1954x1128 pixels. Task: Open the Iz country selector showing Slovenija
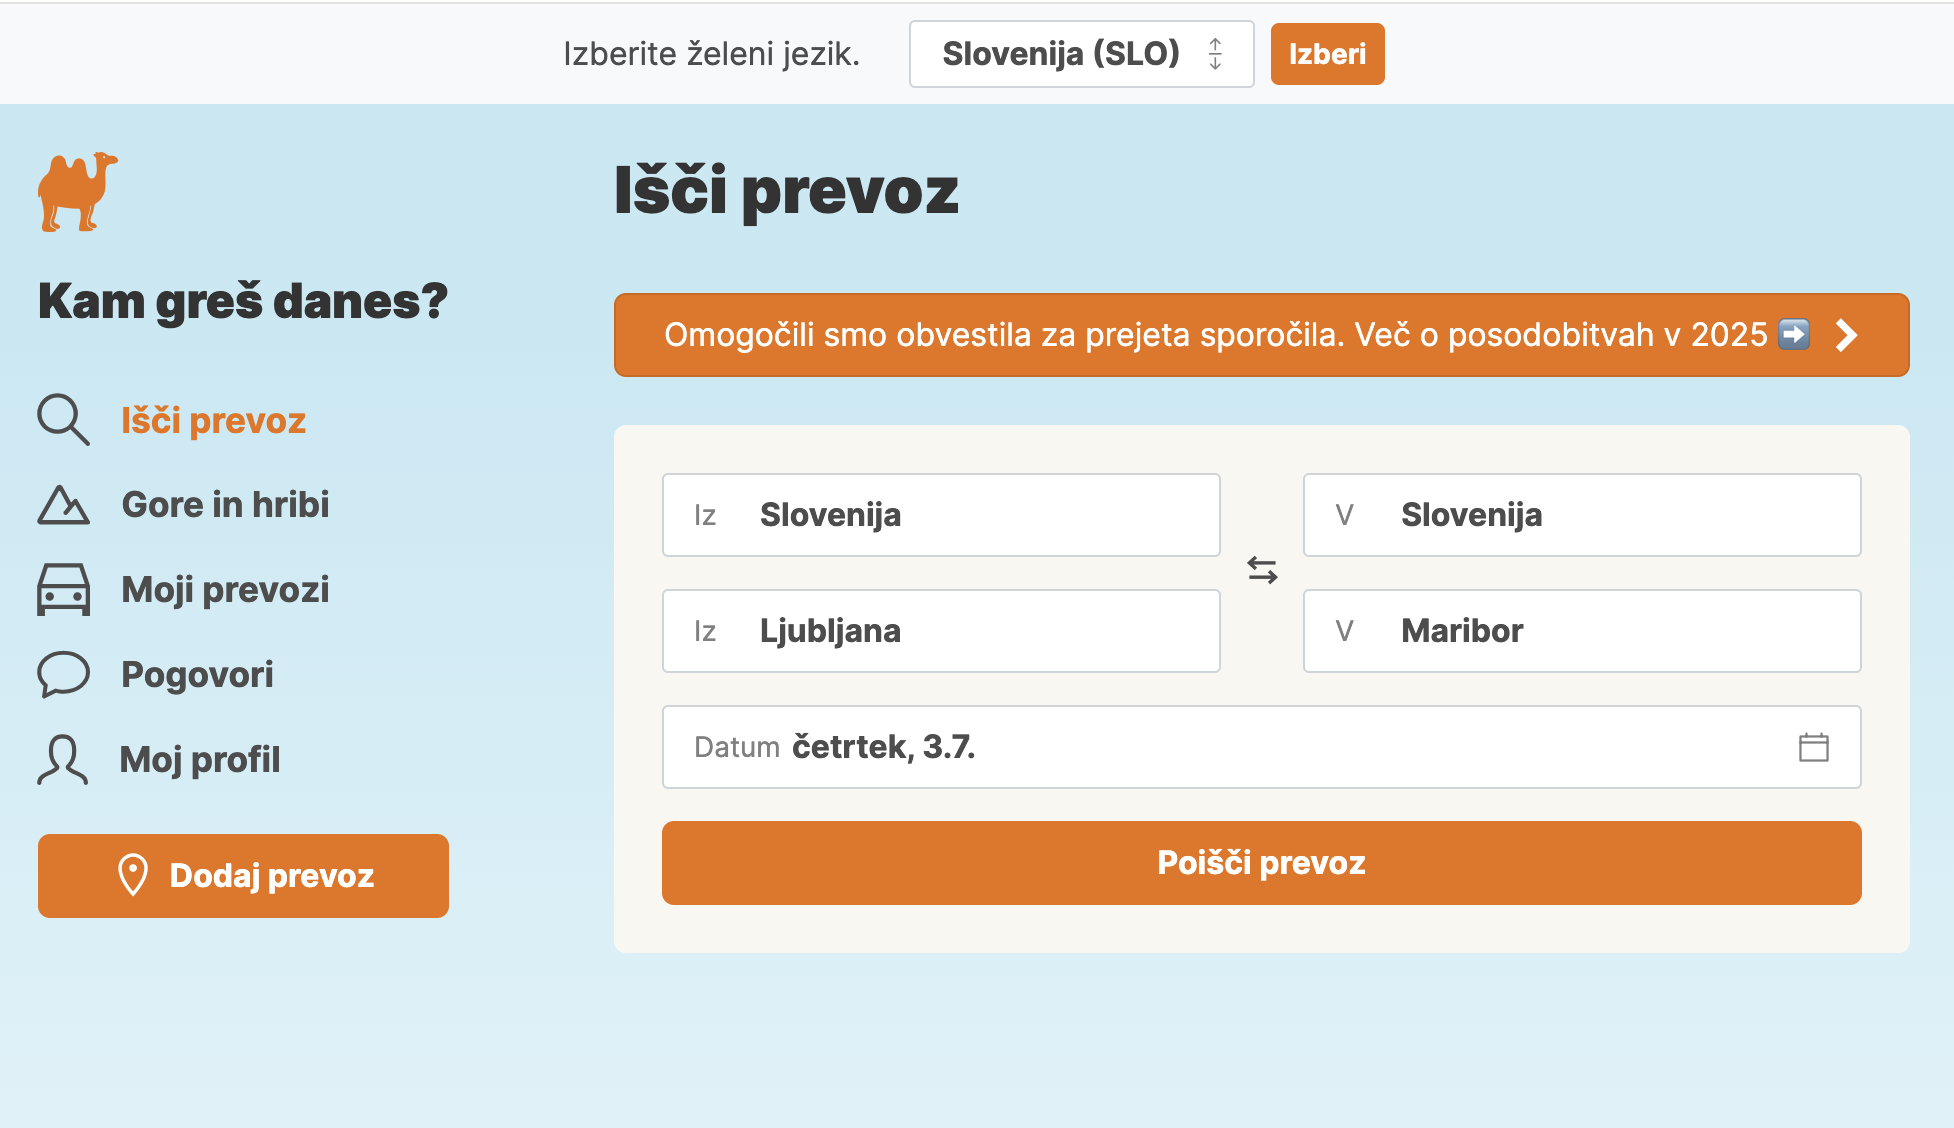940,515
